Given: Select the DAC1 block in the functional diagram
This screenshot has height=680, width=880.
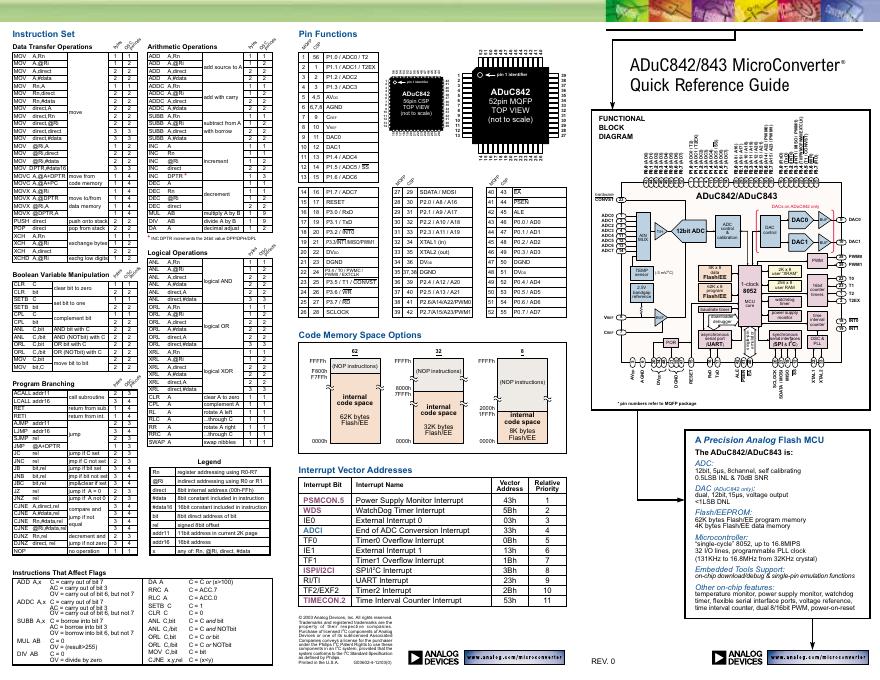Looking at the screenshot, I should pyautogui.click(x=799, y=242).
